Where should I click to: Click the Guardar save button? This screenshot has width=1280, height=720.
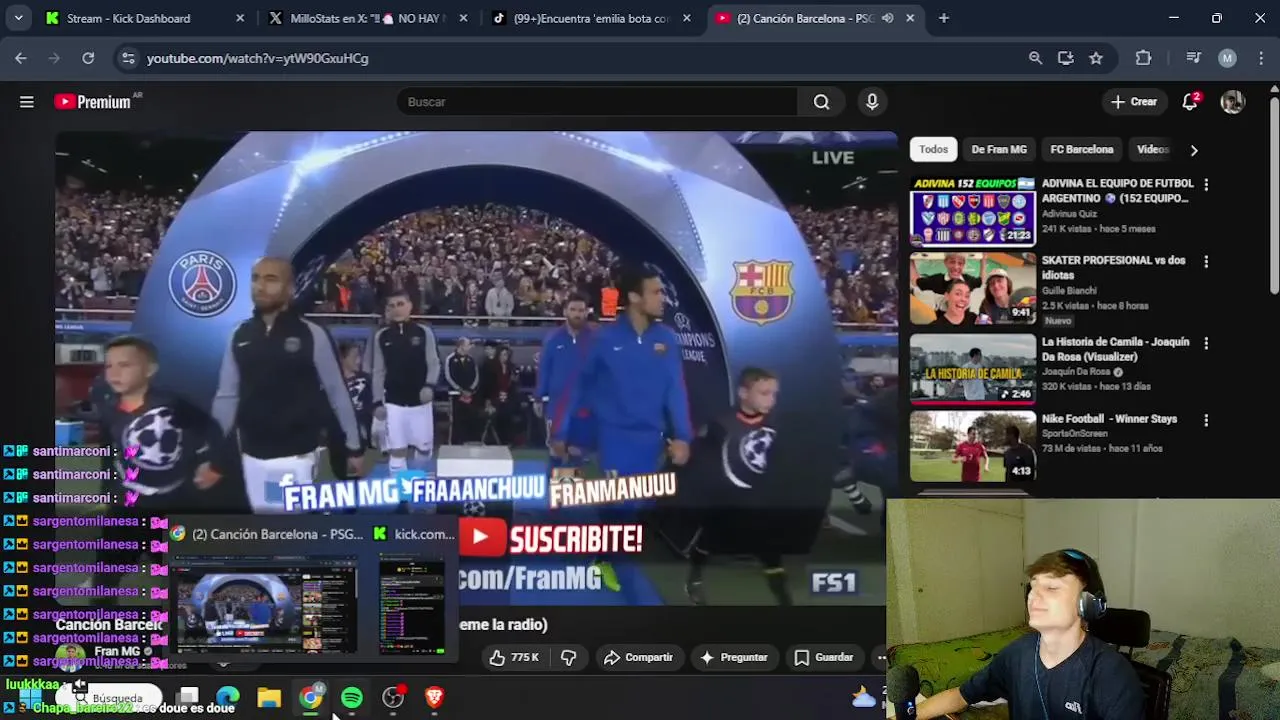point(824,657)
